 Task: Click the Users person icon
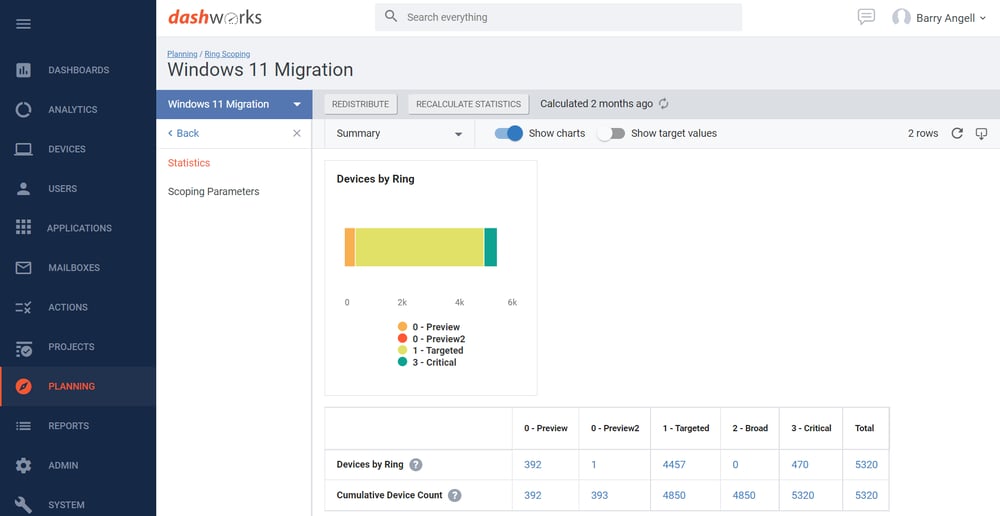point(24,189)
